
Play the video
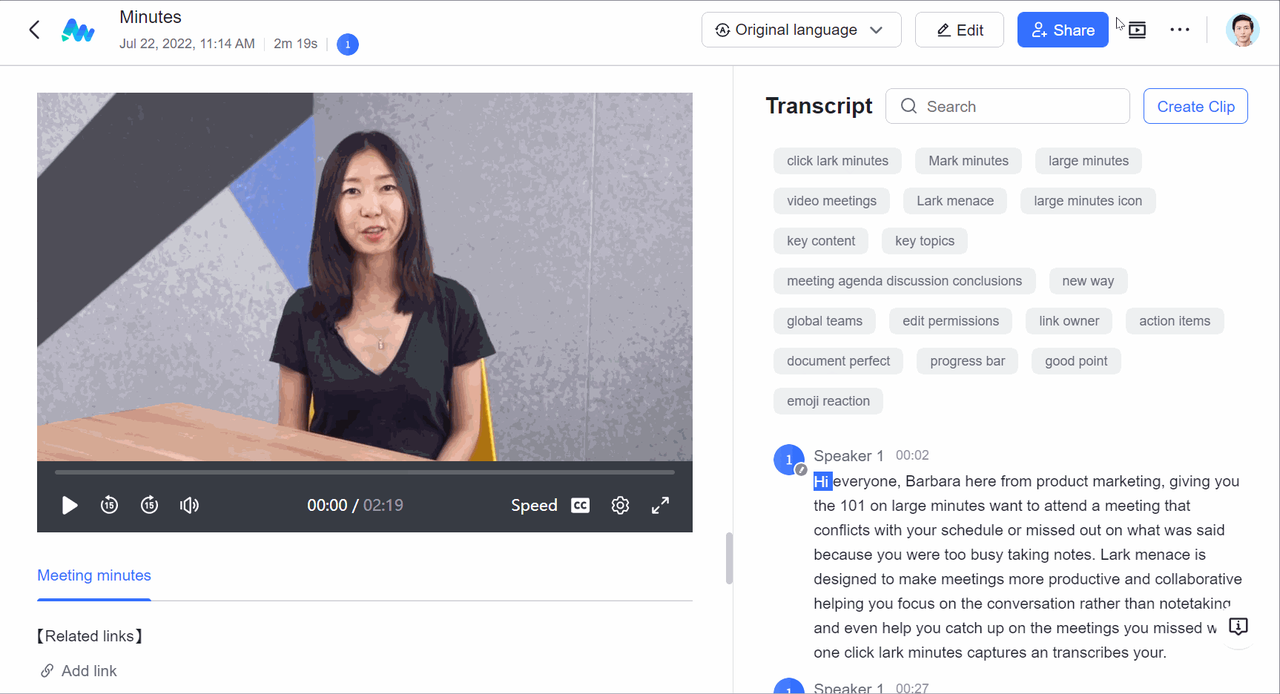(69, 505)
